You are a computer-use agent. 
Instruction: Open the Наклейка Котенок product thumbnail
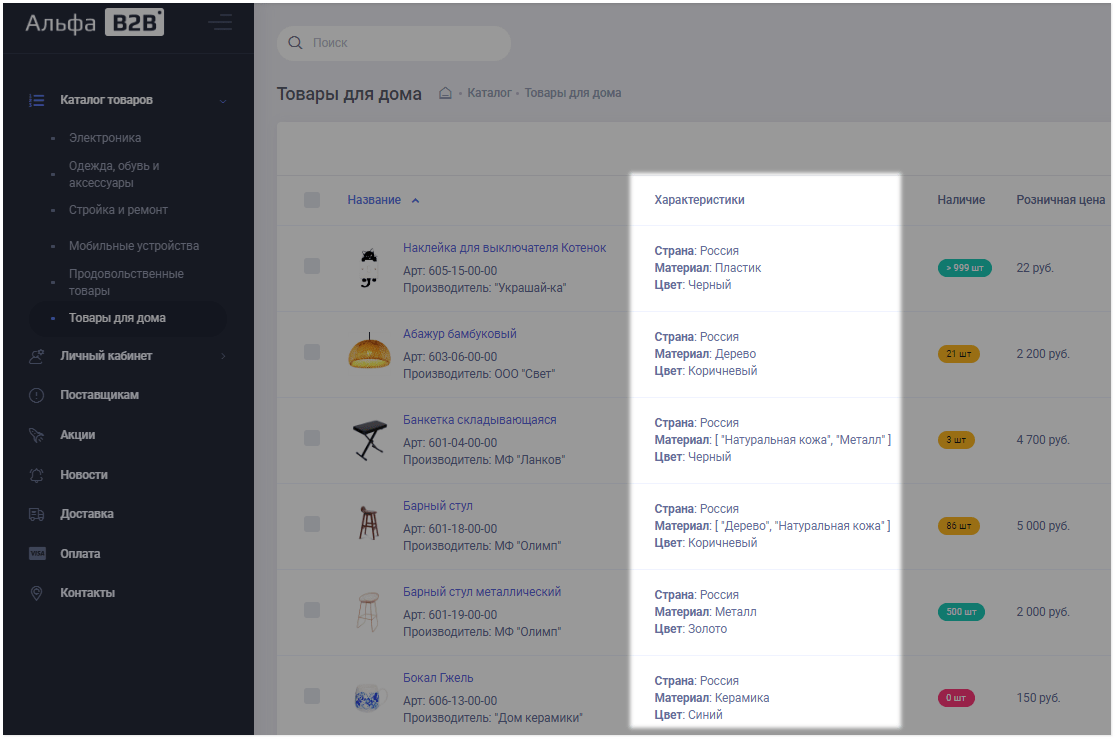pos(368,268)
